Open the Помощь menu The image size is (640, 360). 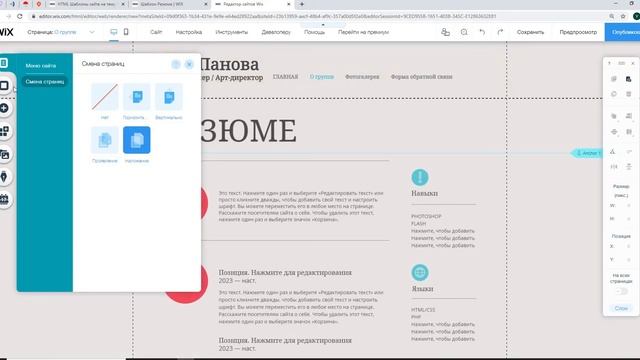(314, 32)
